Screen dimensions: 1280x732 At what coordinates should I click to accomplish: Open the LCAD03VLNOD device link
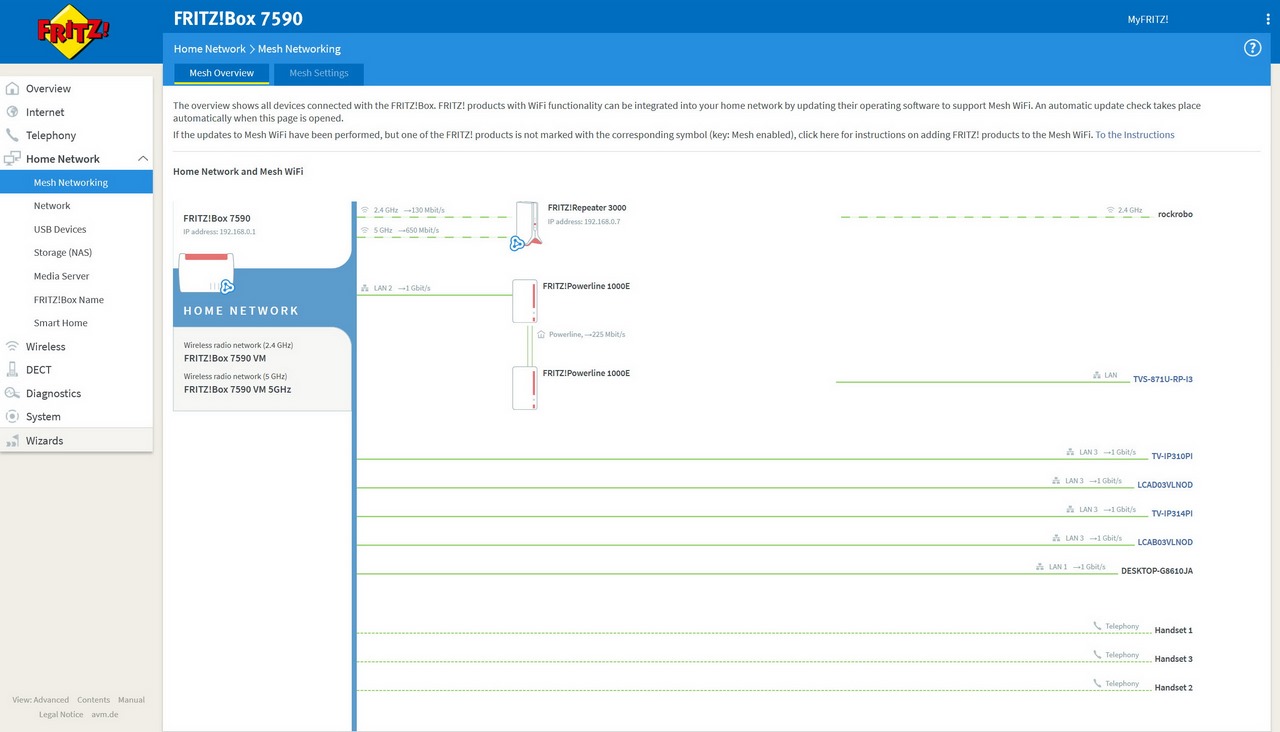tap(1165, 485)
